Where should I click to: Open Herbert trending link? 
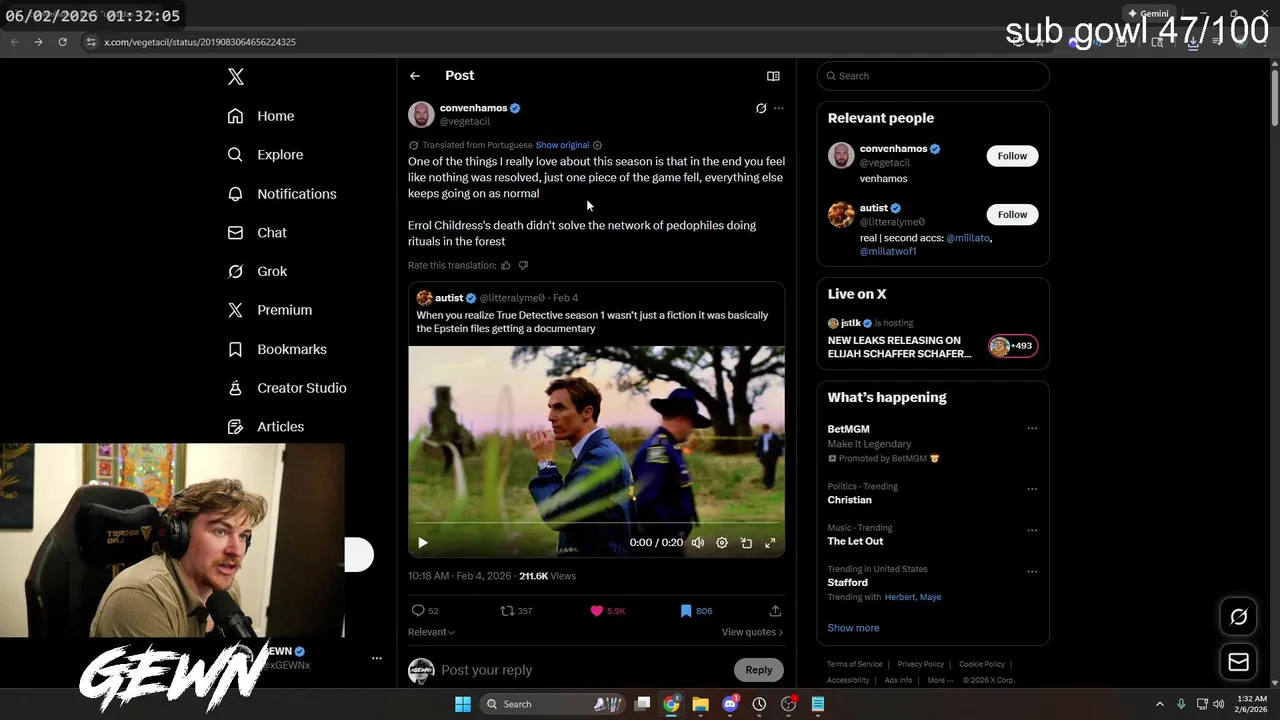point(899,597)
